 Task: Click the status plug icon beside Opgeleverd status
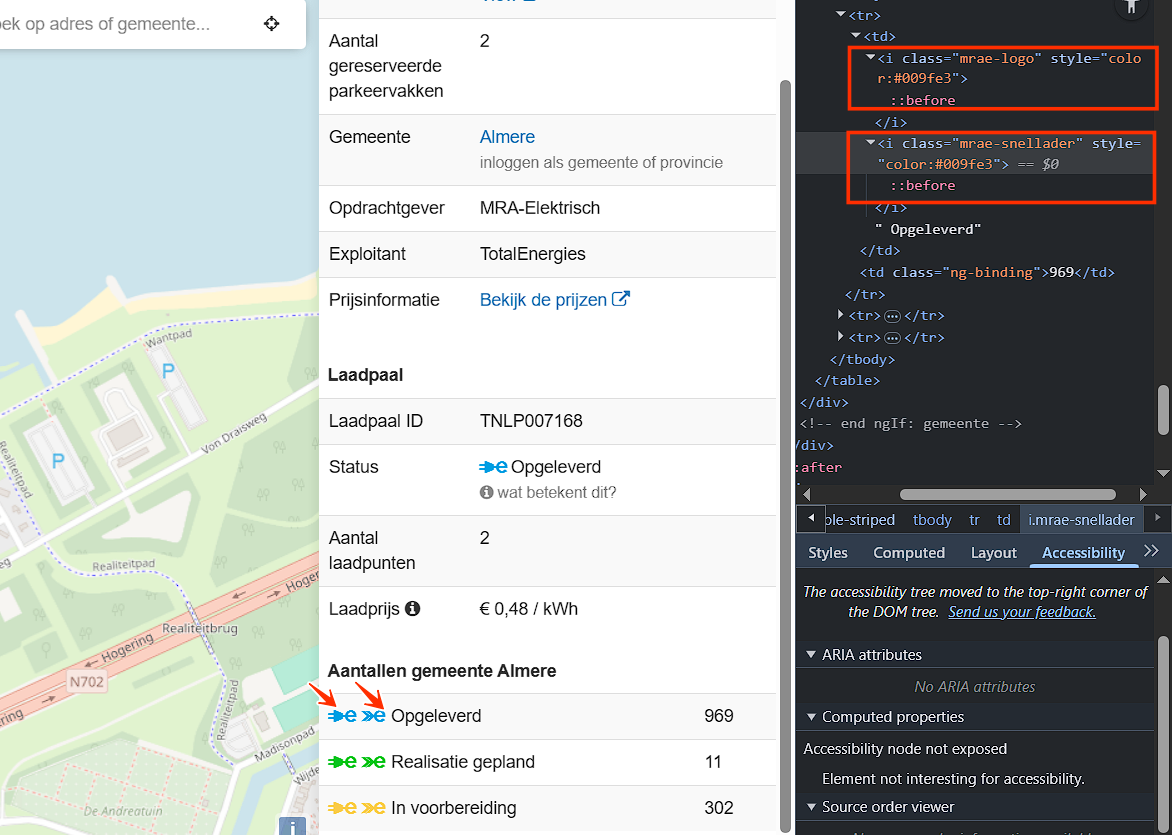tap(493, 467)
